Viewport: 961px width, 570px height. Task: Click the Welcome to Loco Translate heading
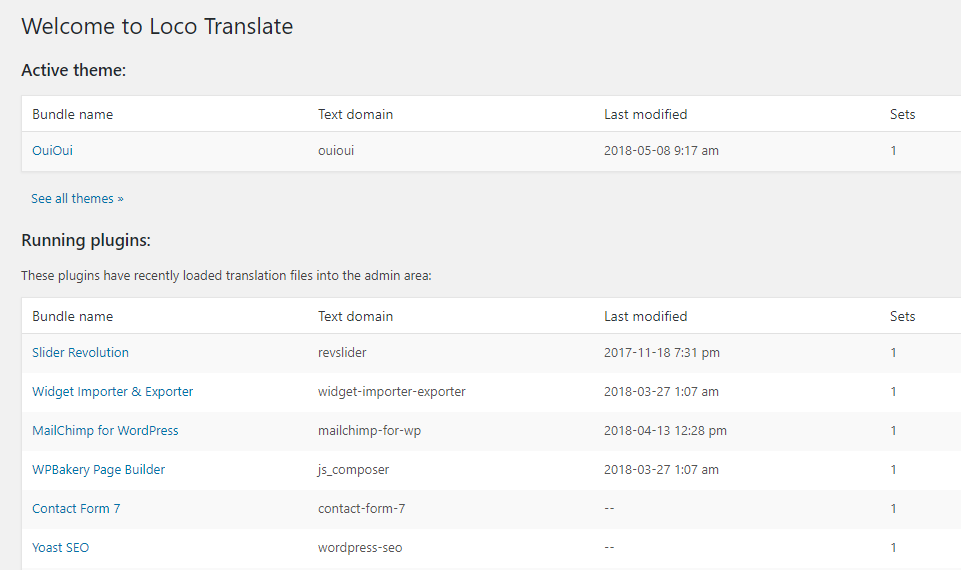pos(157,26)
